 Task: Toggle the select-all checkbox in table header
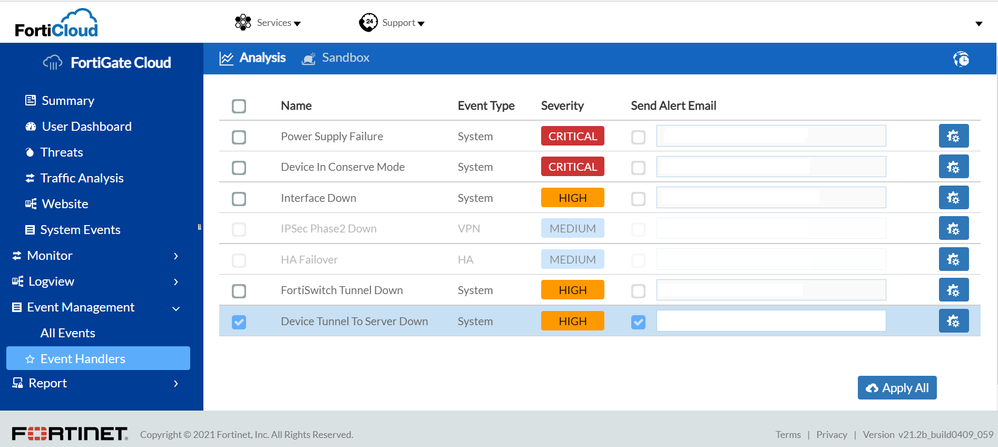click(x=239, y=106)
